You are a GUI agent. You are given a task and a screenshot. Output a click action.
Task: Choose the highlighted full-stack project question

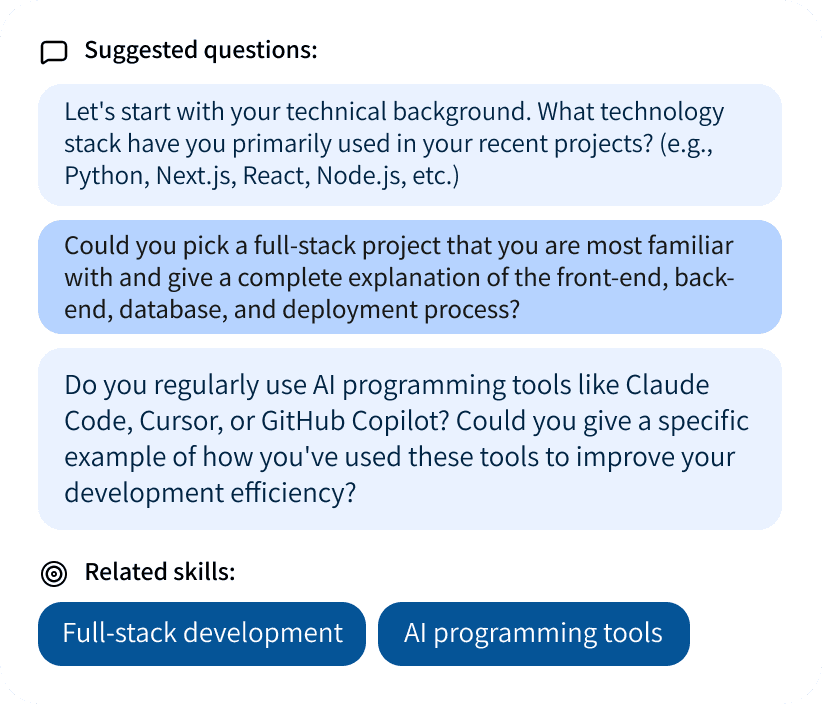[409, 277]
